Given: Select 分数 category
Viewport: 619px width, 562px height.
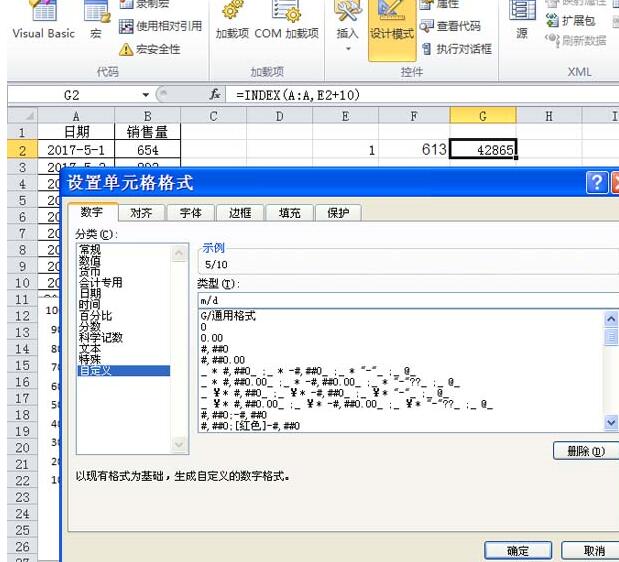Looking at the screenshot, I should 90,326.
